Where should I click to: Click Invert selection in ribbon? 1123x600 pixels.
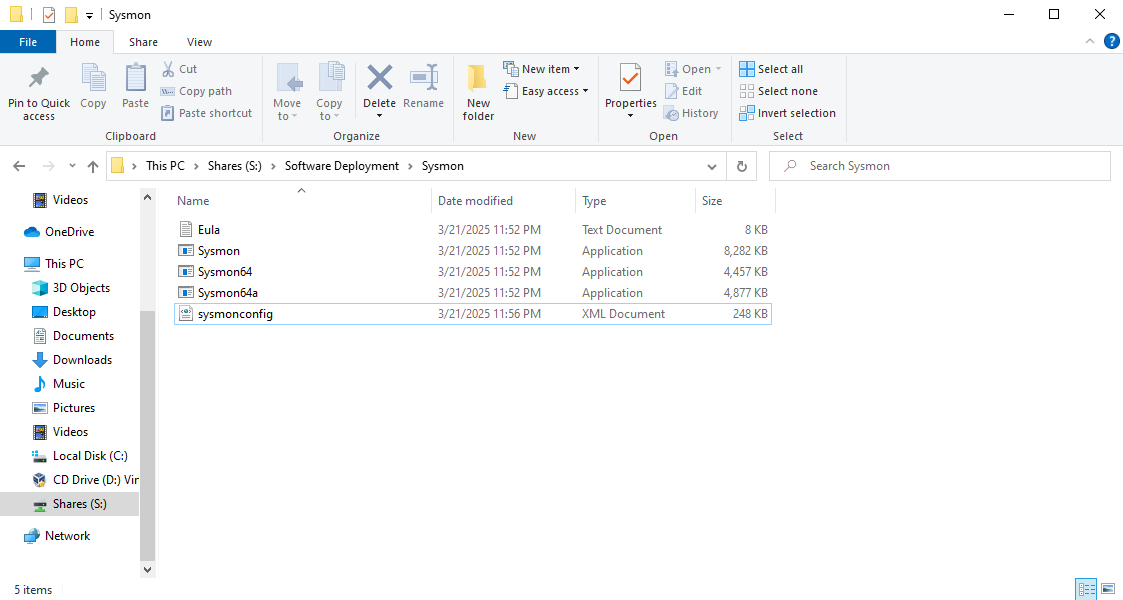point(787,113)
